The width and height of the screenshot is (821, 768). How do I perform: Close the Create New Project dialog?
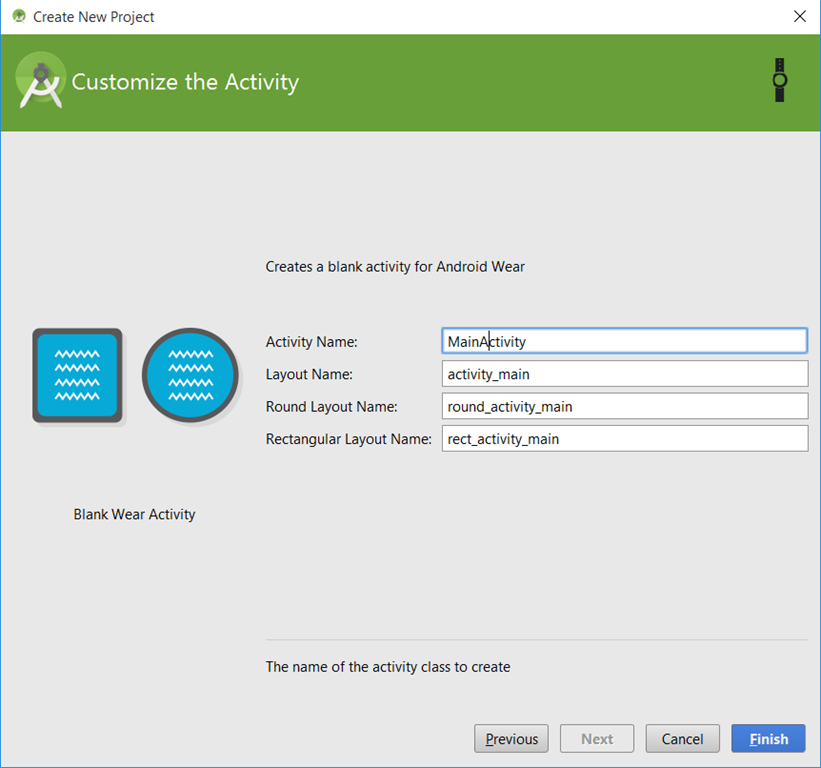(799, 16)
